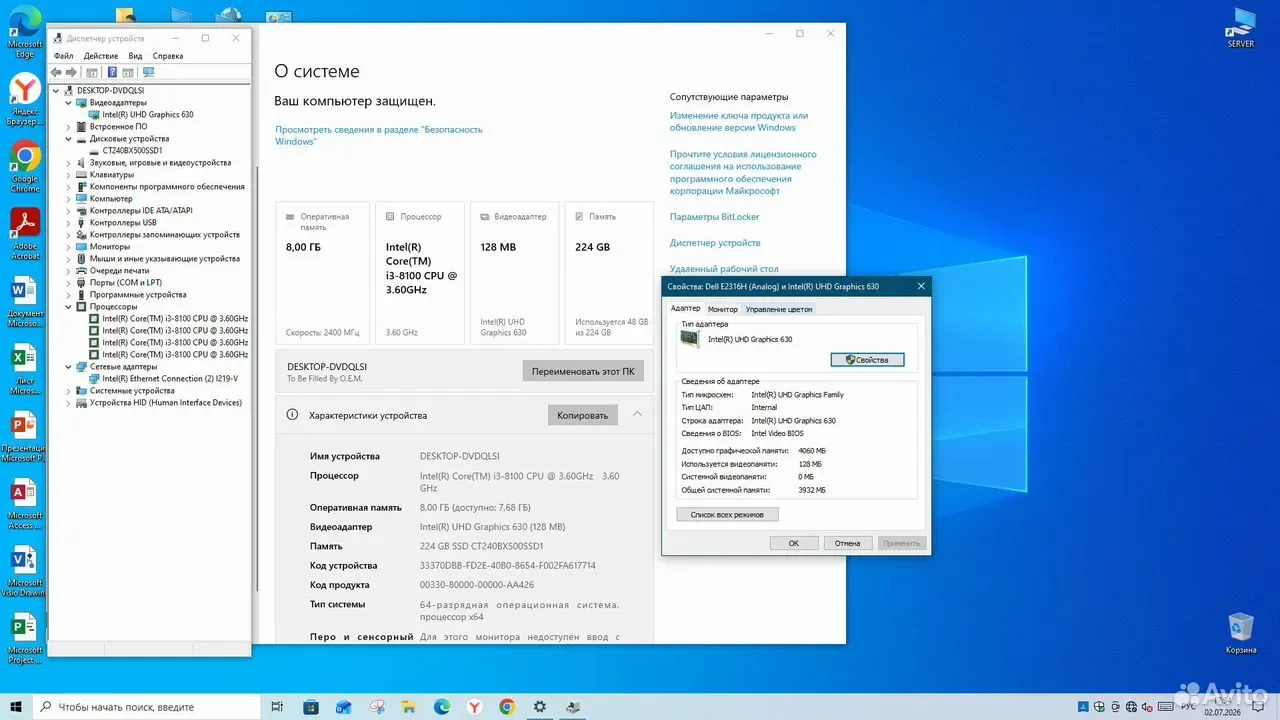Open the PowerPoint presentation desktop icon
This screenshot has height=720, width=1280.
coord(25,437)
